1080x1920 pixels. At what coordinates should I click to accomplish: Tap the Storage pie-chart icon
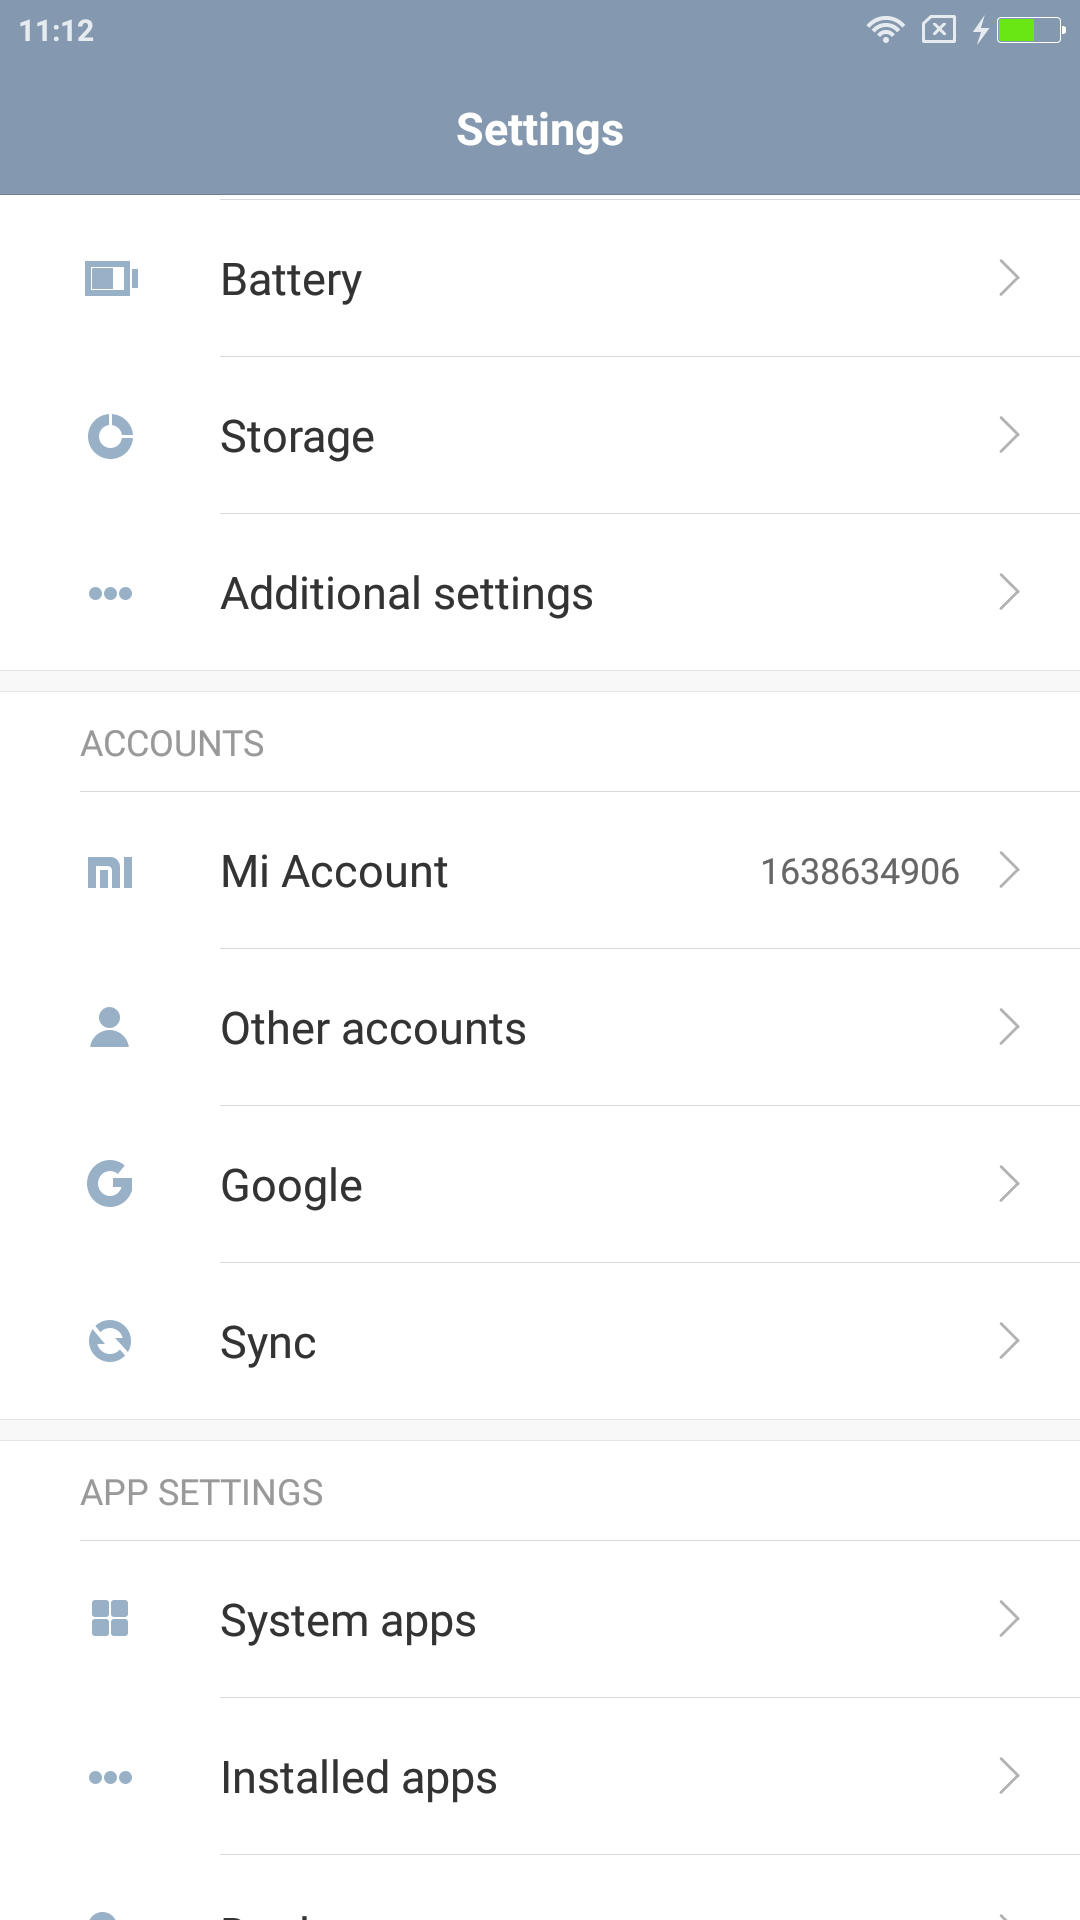pyautogui.click(x=110, y=436)
